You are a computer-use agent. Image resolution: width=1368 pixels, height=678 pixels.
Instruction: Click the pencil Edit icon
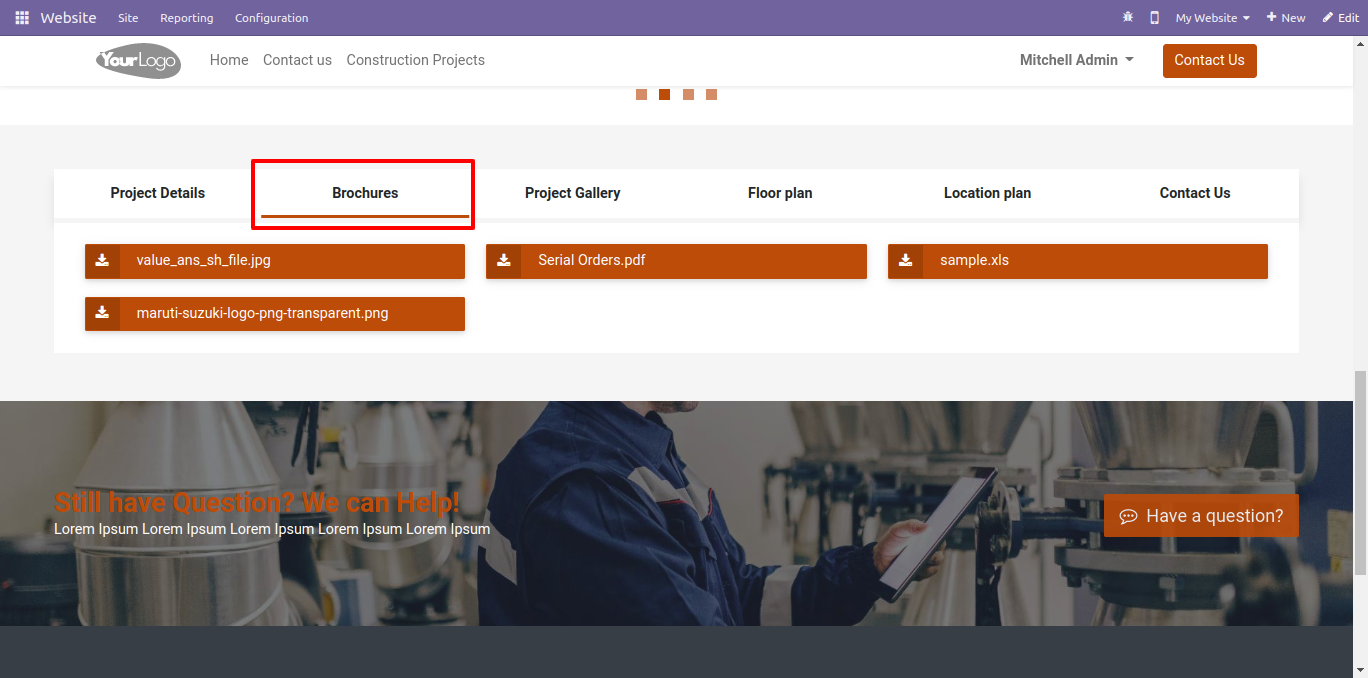point(1328,18)
